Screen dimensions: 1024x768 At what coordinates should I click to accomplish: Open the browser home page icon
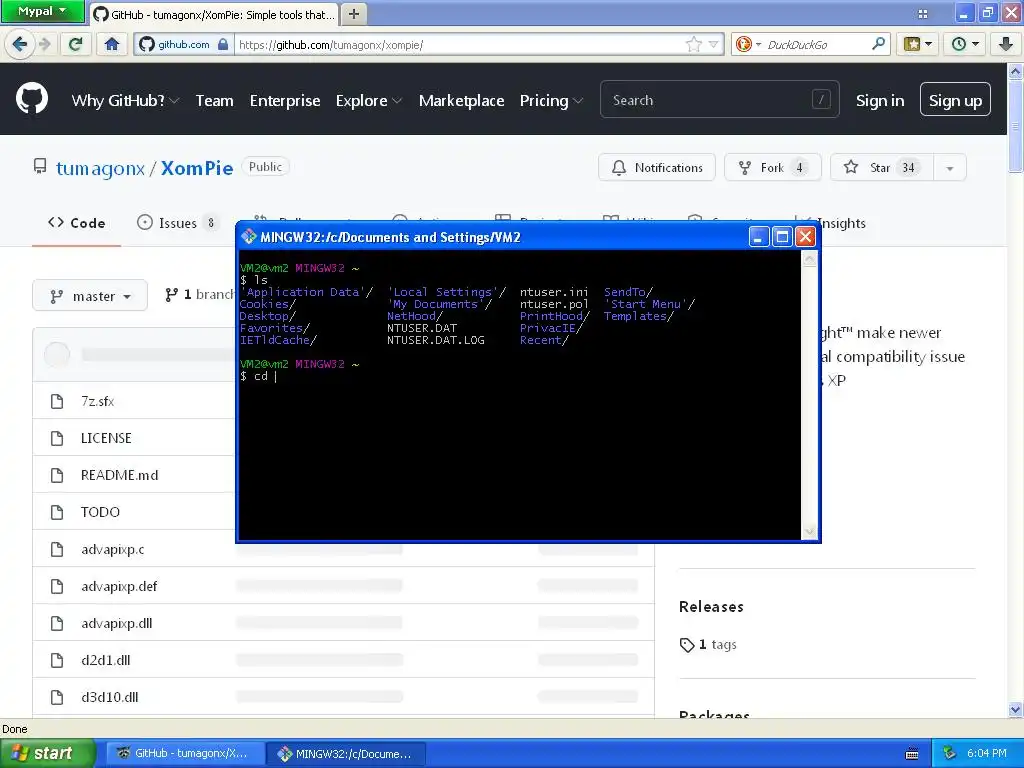click(112, 44)
